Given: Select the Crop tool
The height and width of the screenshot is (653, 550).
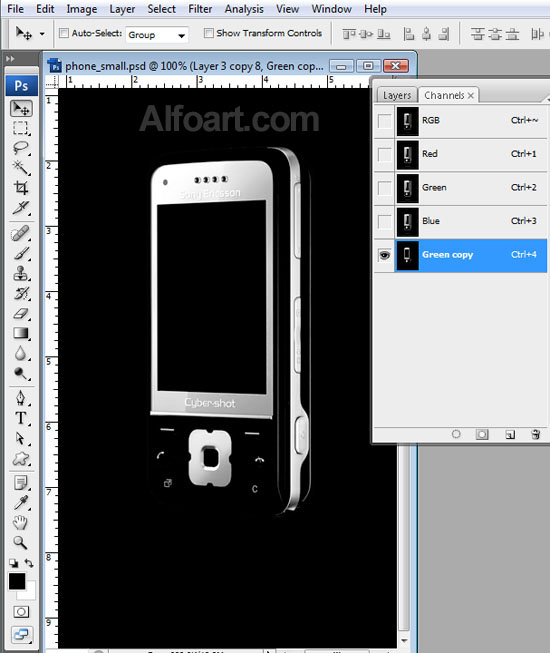Looking at the screenshot, I should (x=21, y=187).
